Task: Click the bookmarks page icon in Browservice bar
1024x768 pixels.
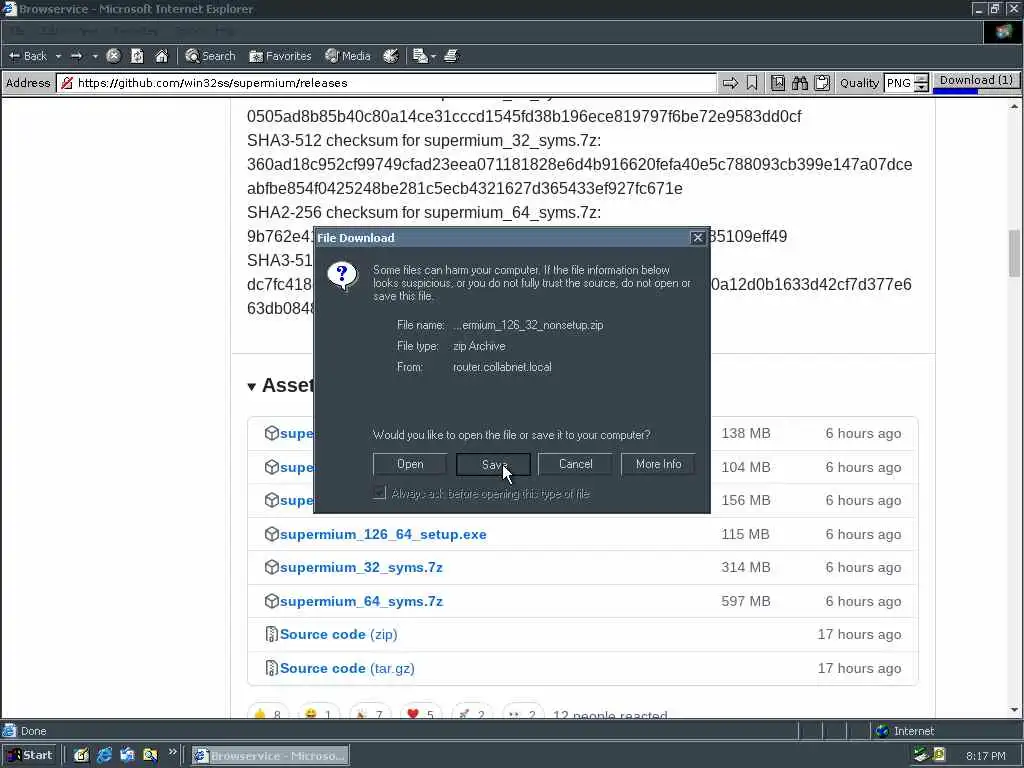Action: (x=778, y=83)
